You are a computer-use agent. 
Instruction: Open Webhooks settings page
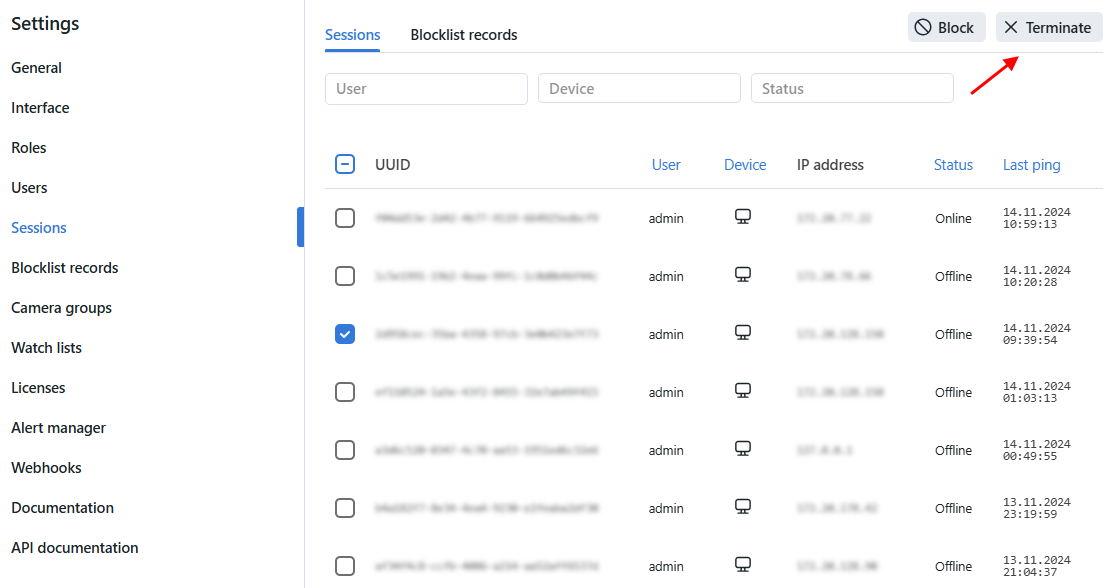coord(47,468)
